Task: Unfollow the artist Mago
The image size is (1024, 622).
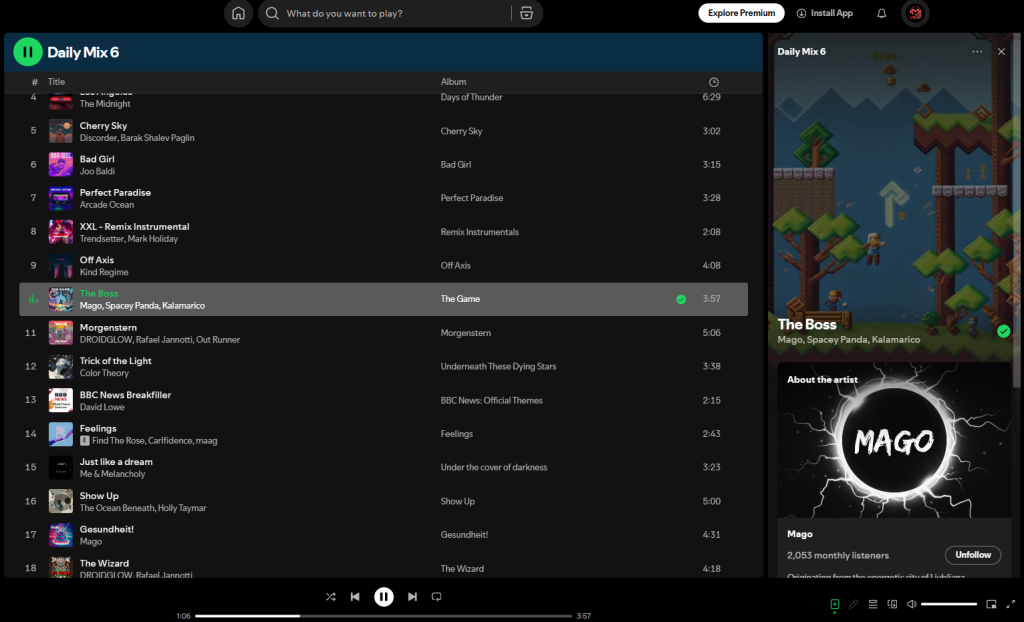Action: click(973, 555)
